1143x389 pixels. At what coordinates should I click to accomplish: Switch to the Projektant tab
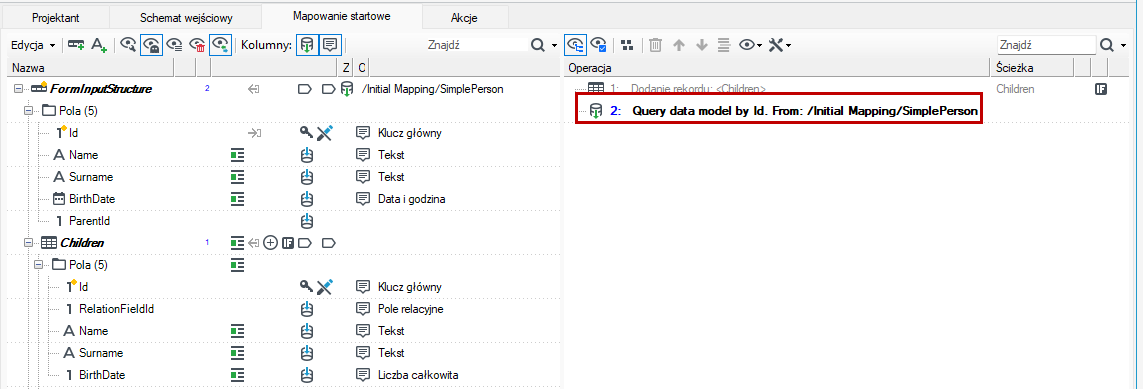coord(55,17)
